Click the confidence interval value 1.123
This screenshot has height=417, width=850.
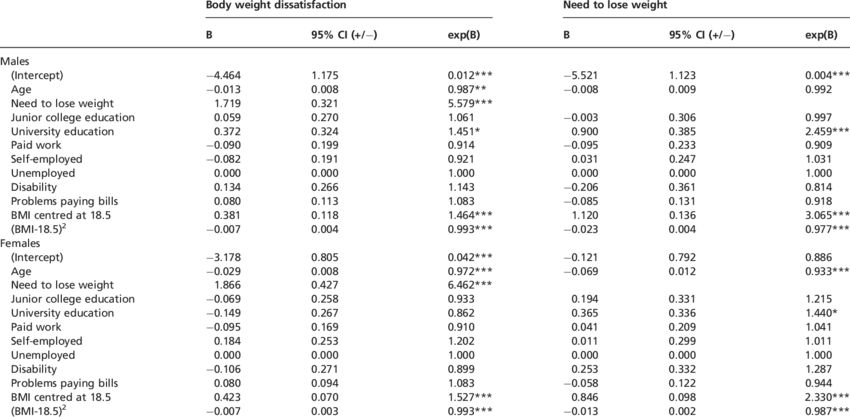(x=683, y=76)
